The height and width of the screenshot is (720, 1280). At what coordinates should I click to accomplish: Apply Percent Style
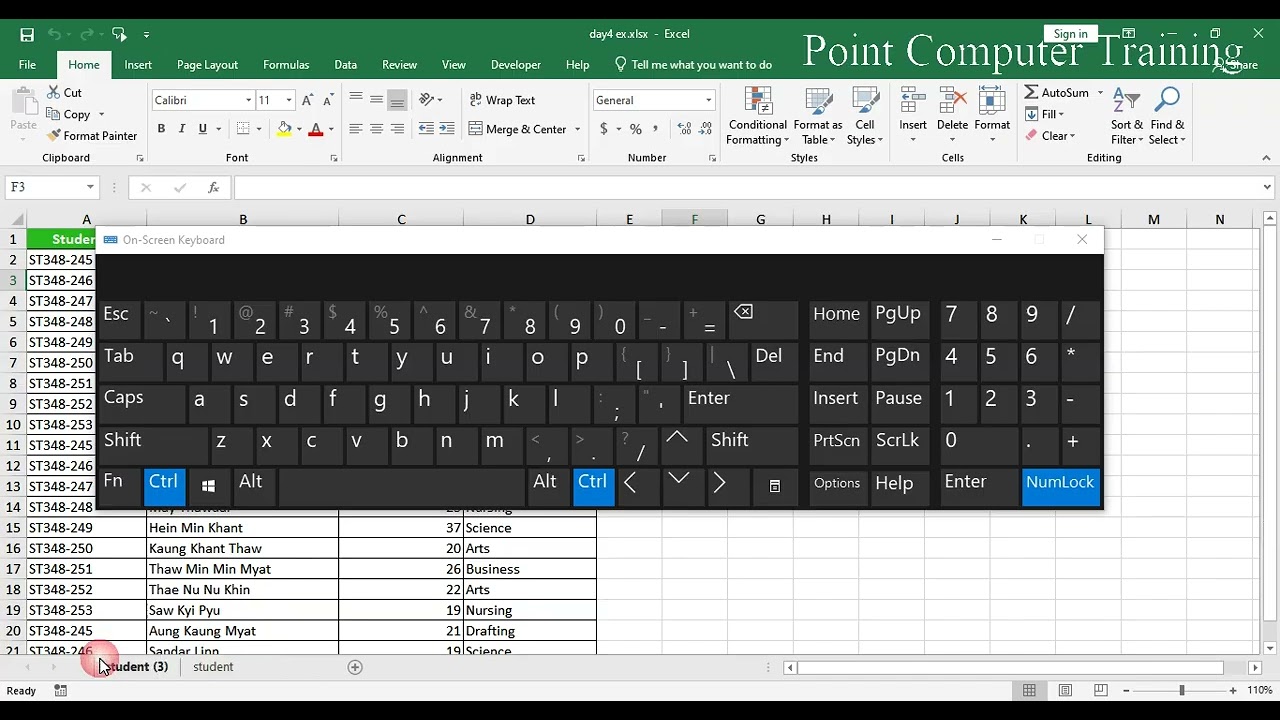(635, 129)
